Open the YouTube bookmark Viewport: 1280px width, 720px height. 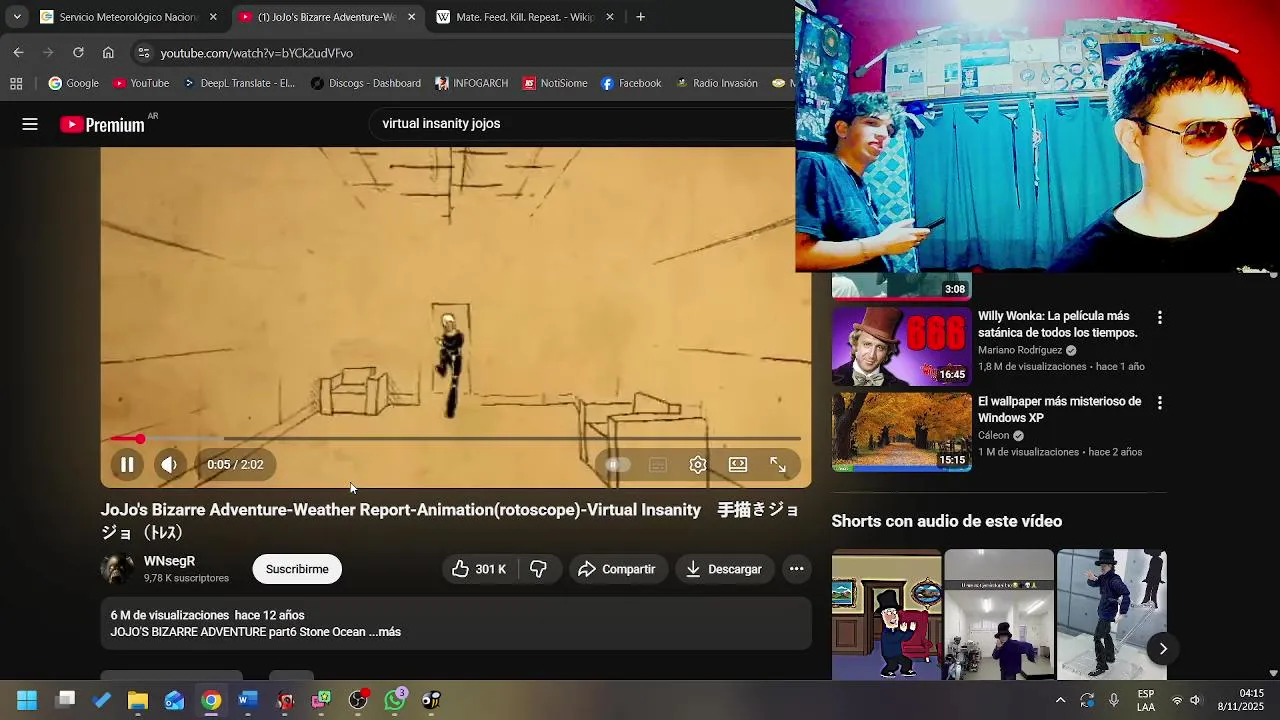click(x=140, y=83)
